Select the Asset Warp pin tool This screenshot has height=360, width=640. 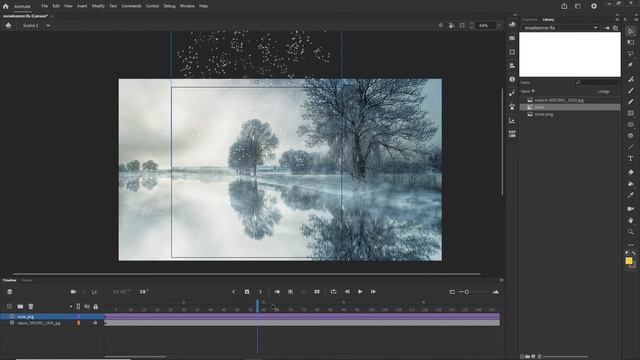(631, 65)
